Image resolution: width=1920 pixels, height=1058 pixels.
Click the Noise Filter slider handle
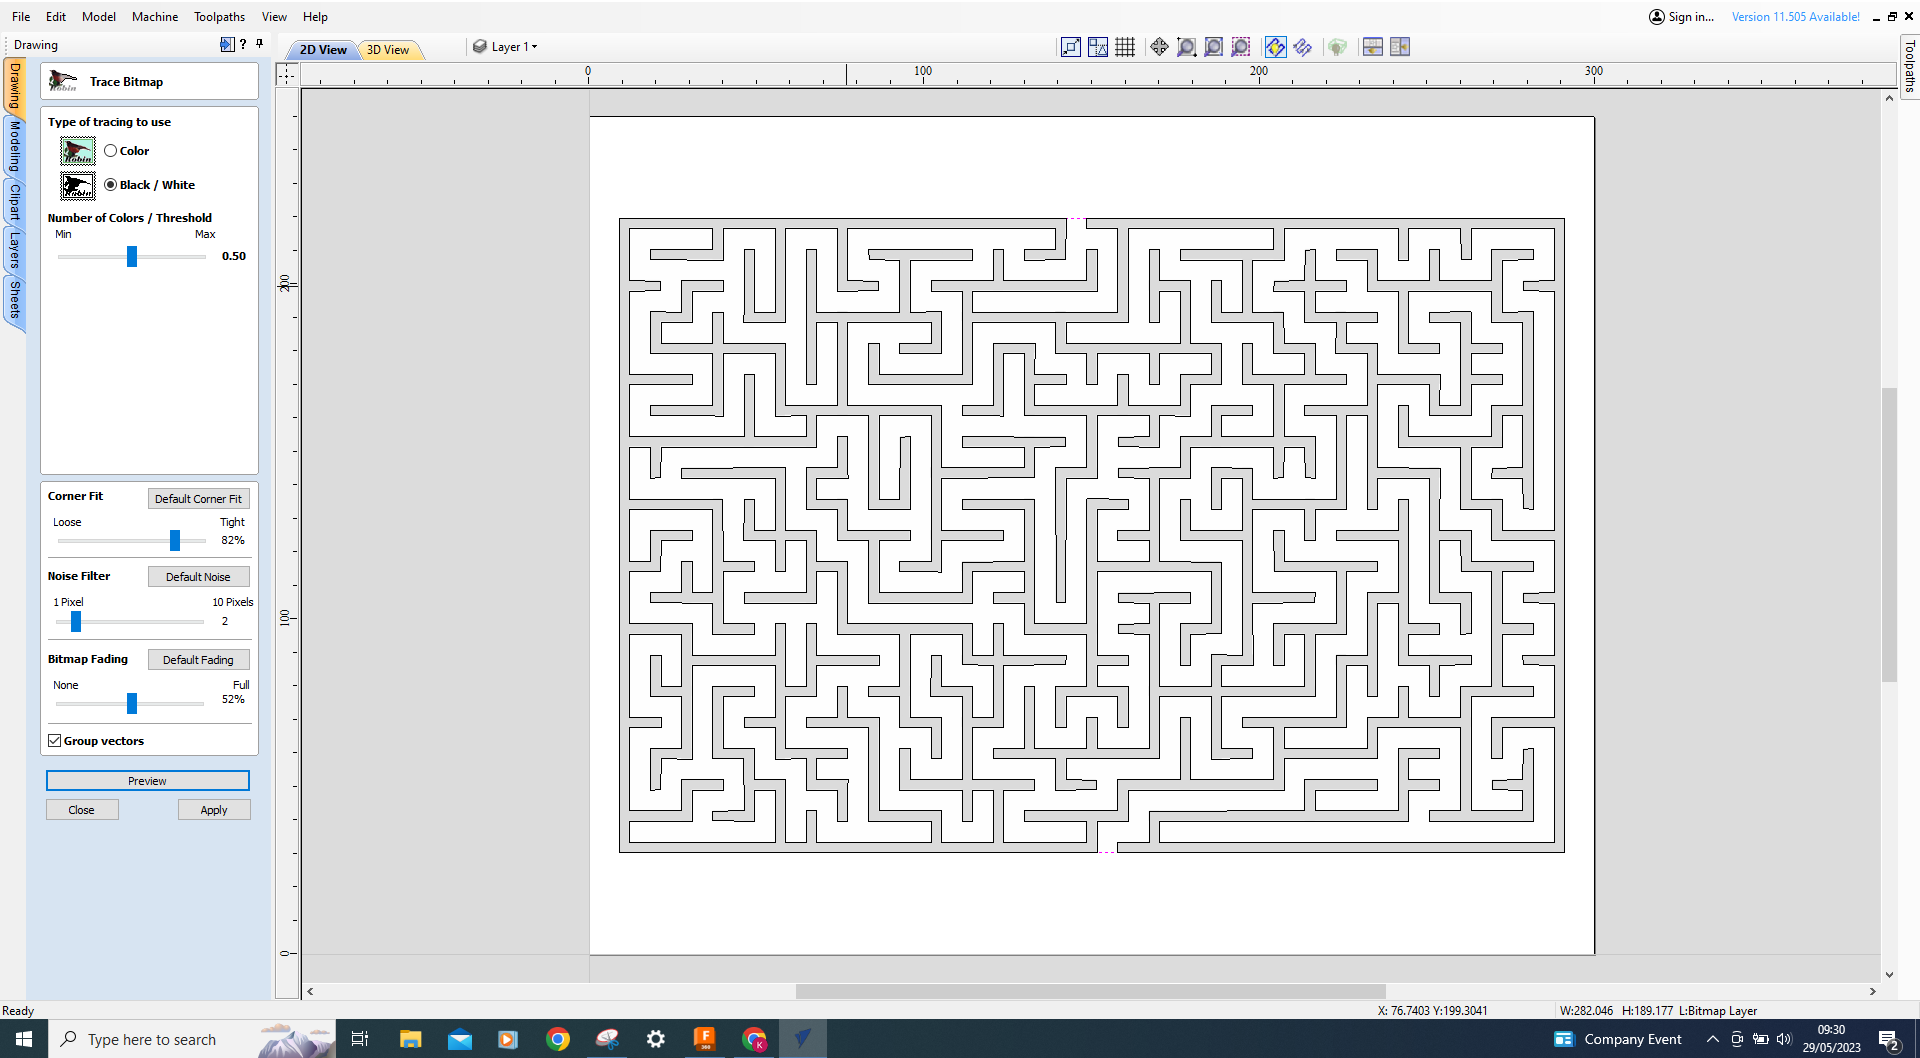[76, 622]
